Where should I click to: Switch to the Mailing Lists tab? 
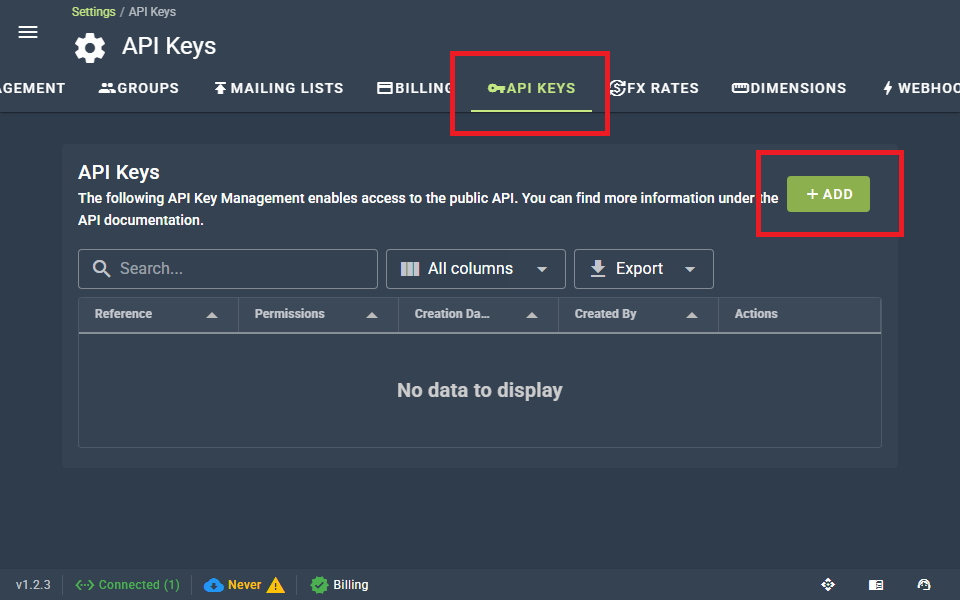coord(279,88)
